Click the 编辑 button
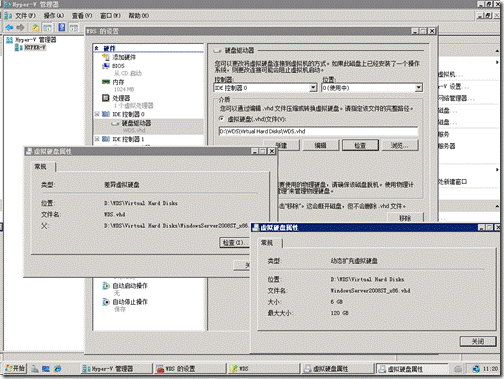This screenshot has width=504, height=379. coord(320,145)
